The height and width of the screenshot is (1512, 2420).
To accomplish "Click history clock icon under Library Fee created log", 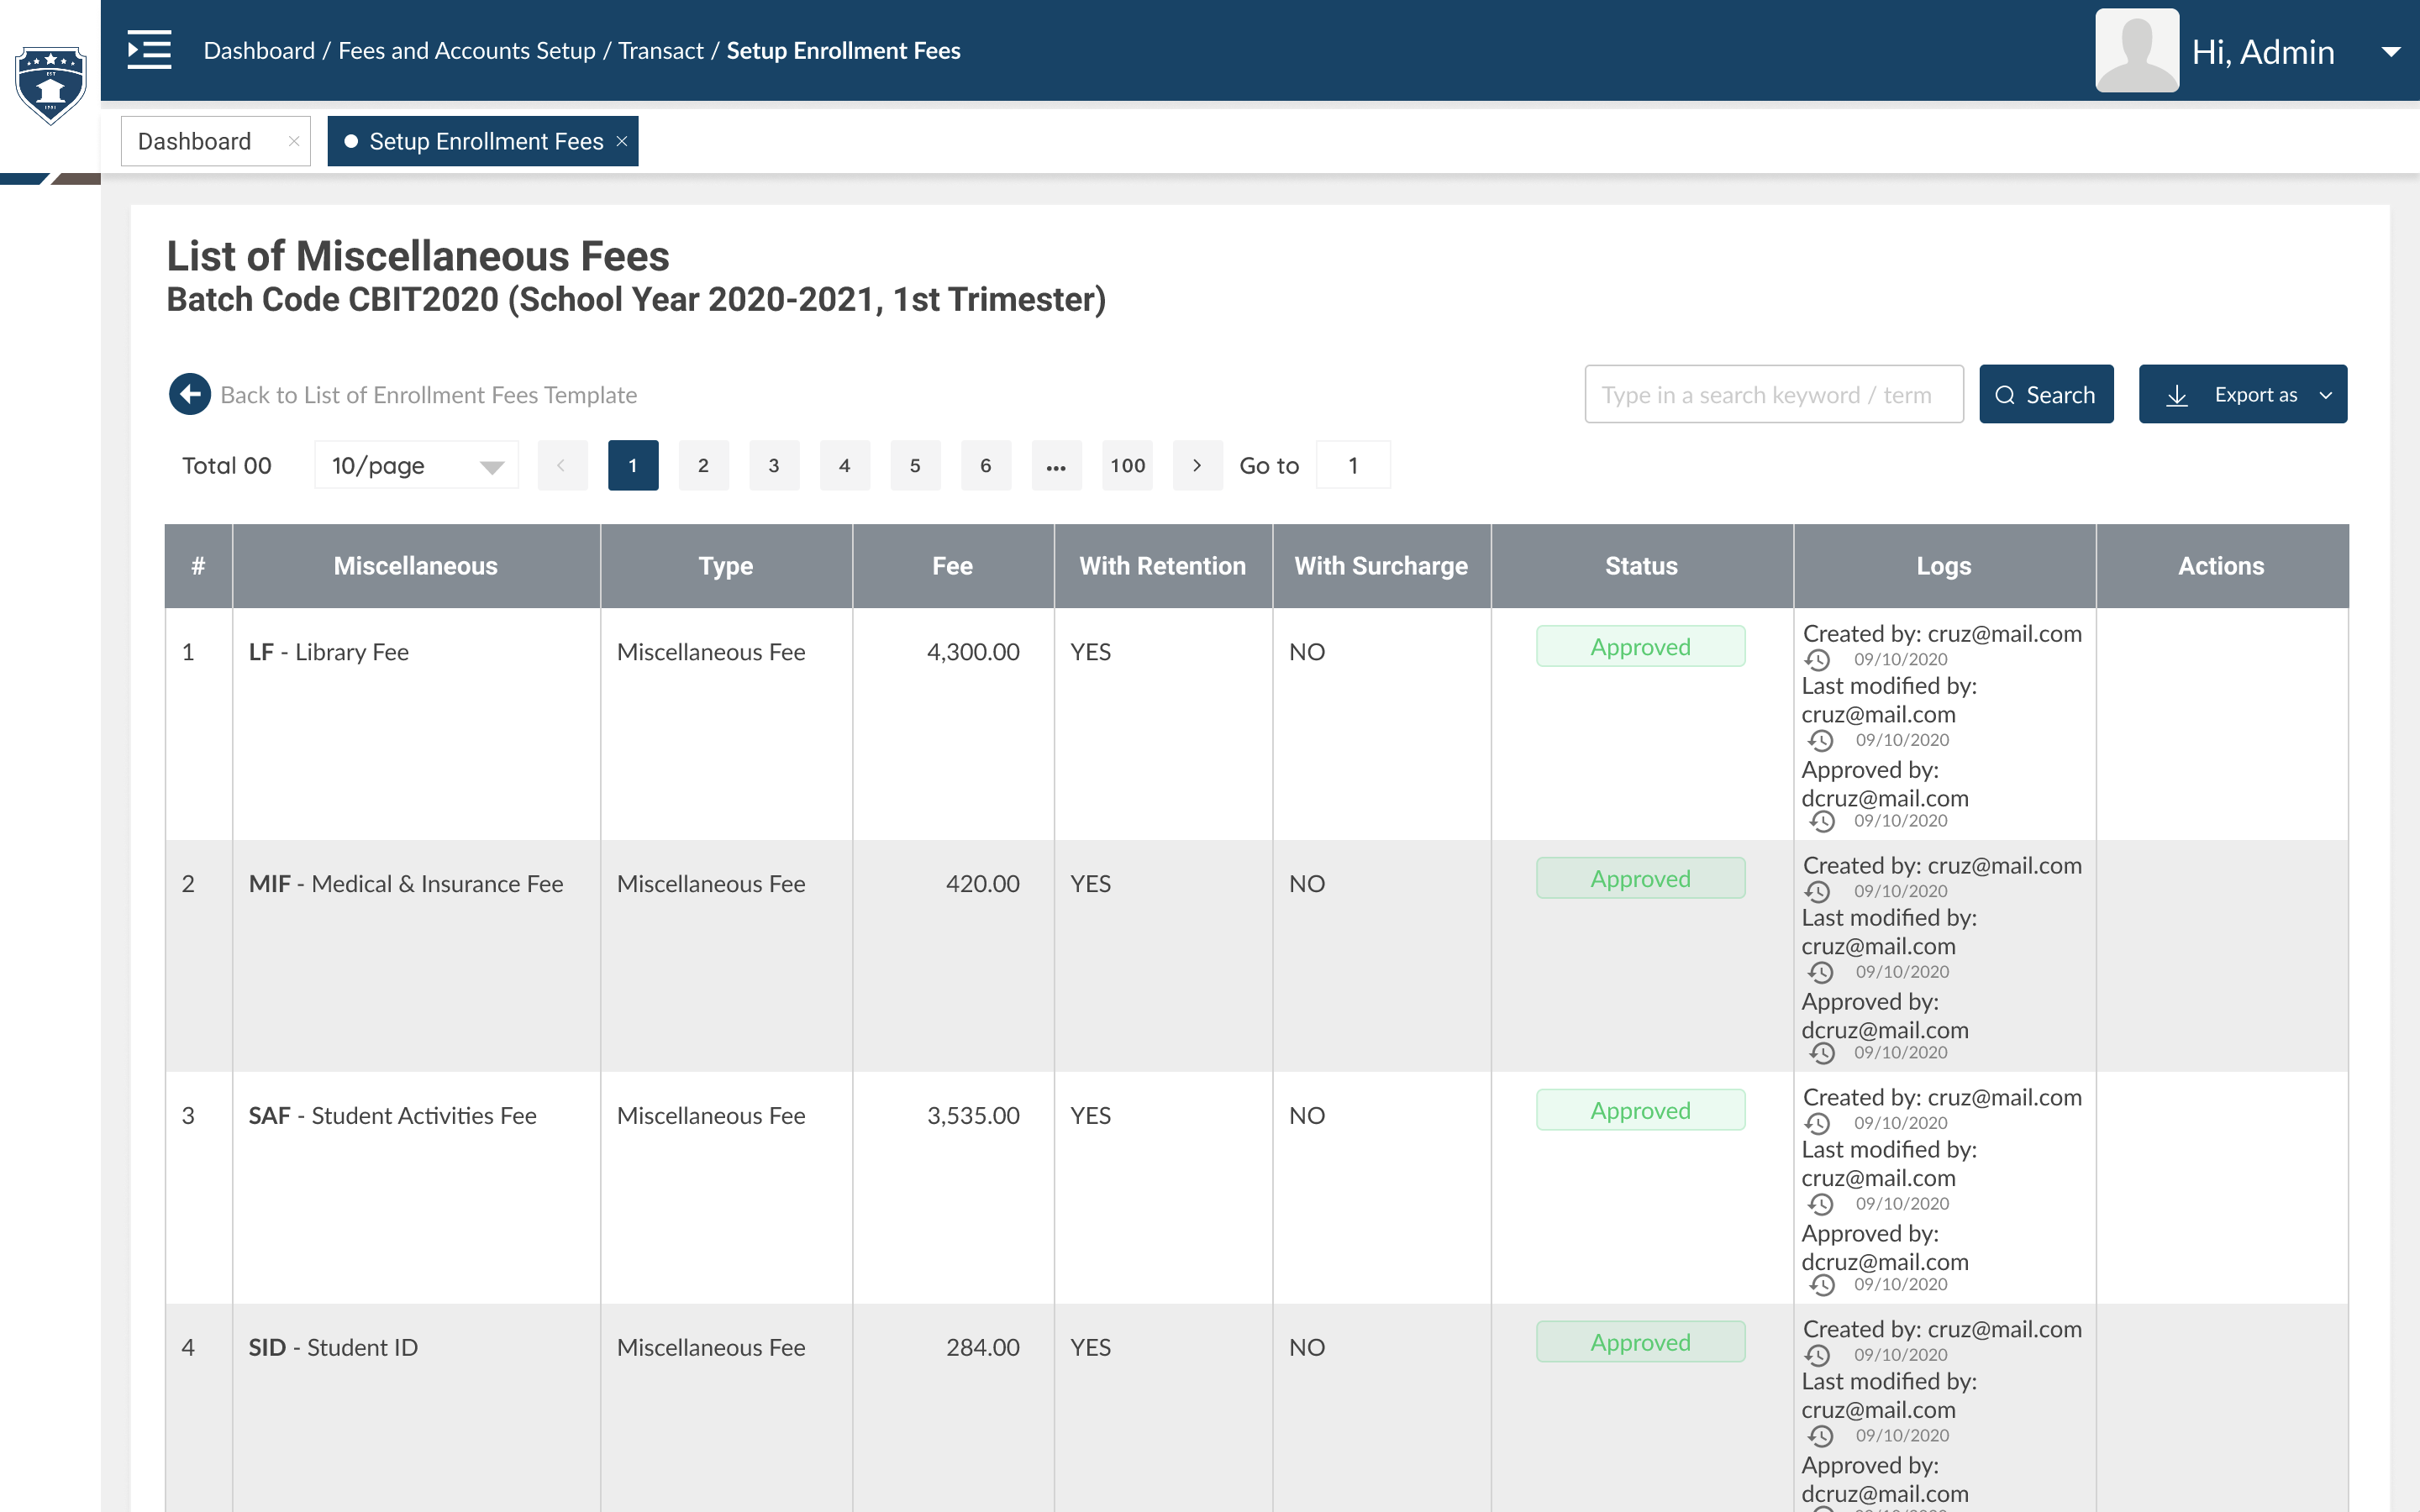I will click(1817, 660).
